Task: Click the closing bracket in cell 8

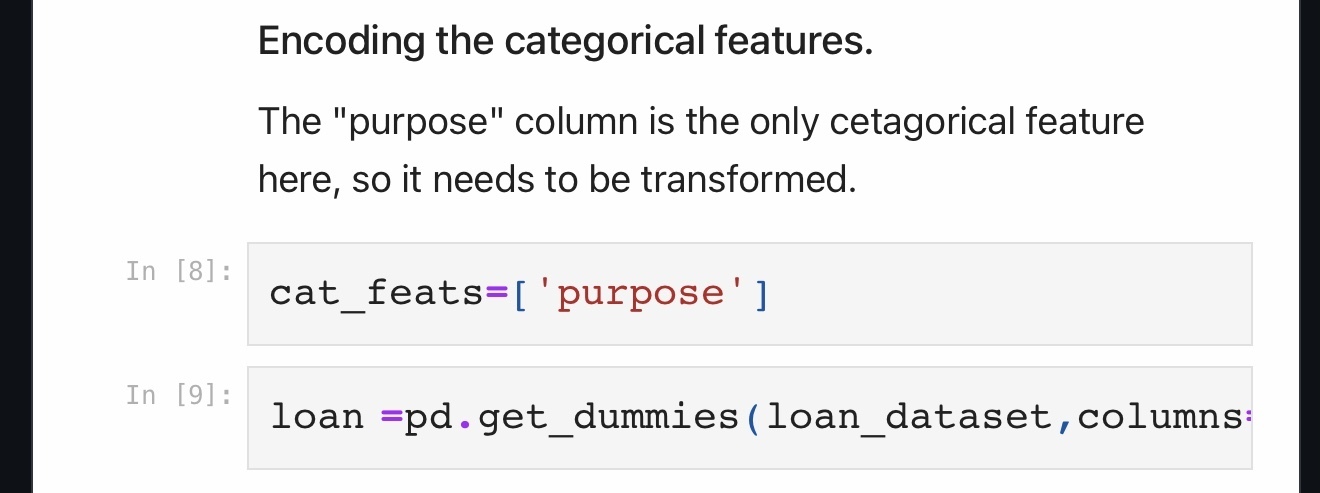Action: (762, 294)
